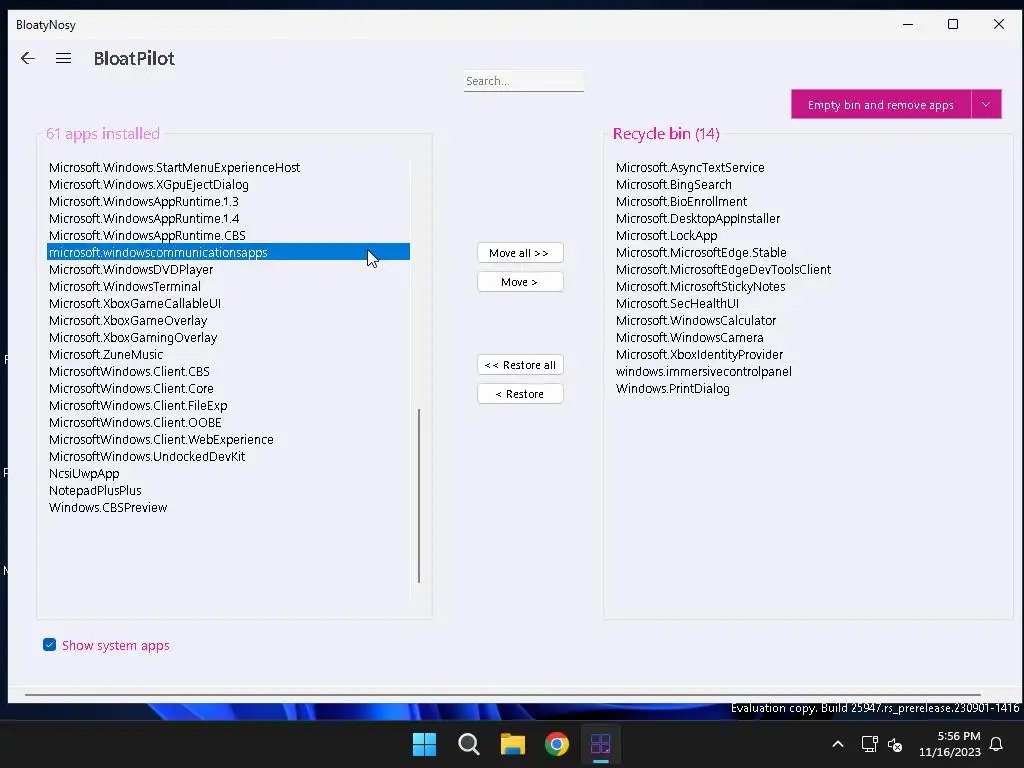
Task: Select Microsoft.MicrosoftStickyNotes
Action: point(700,286)
